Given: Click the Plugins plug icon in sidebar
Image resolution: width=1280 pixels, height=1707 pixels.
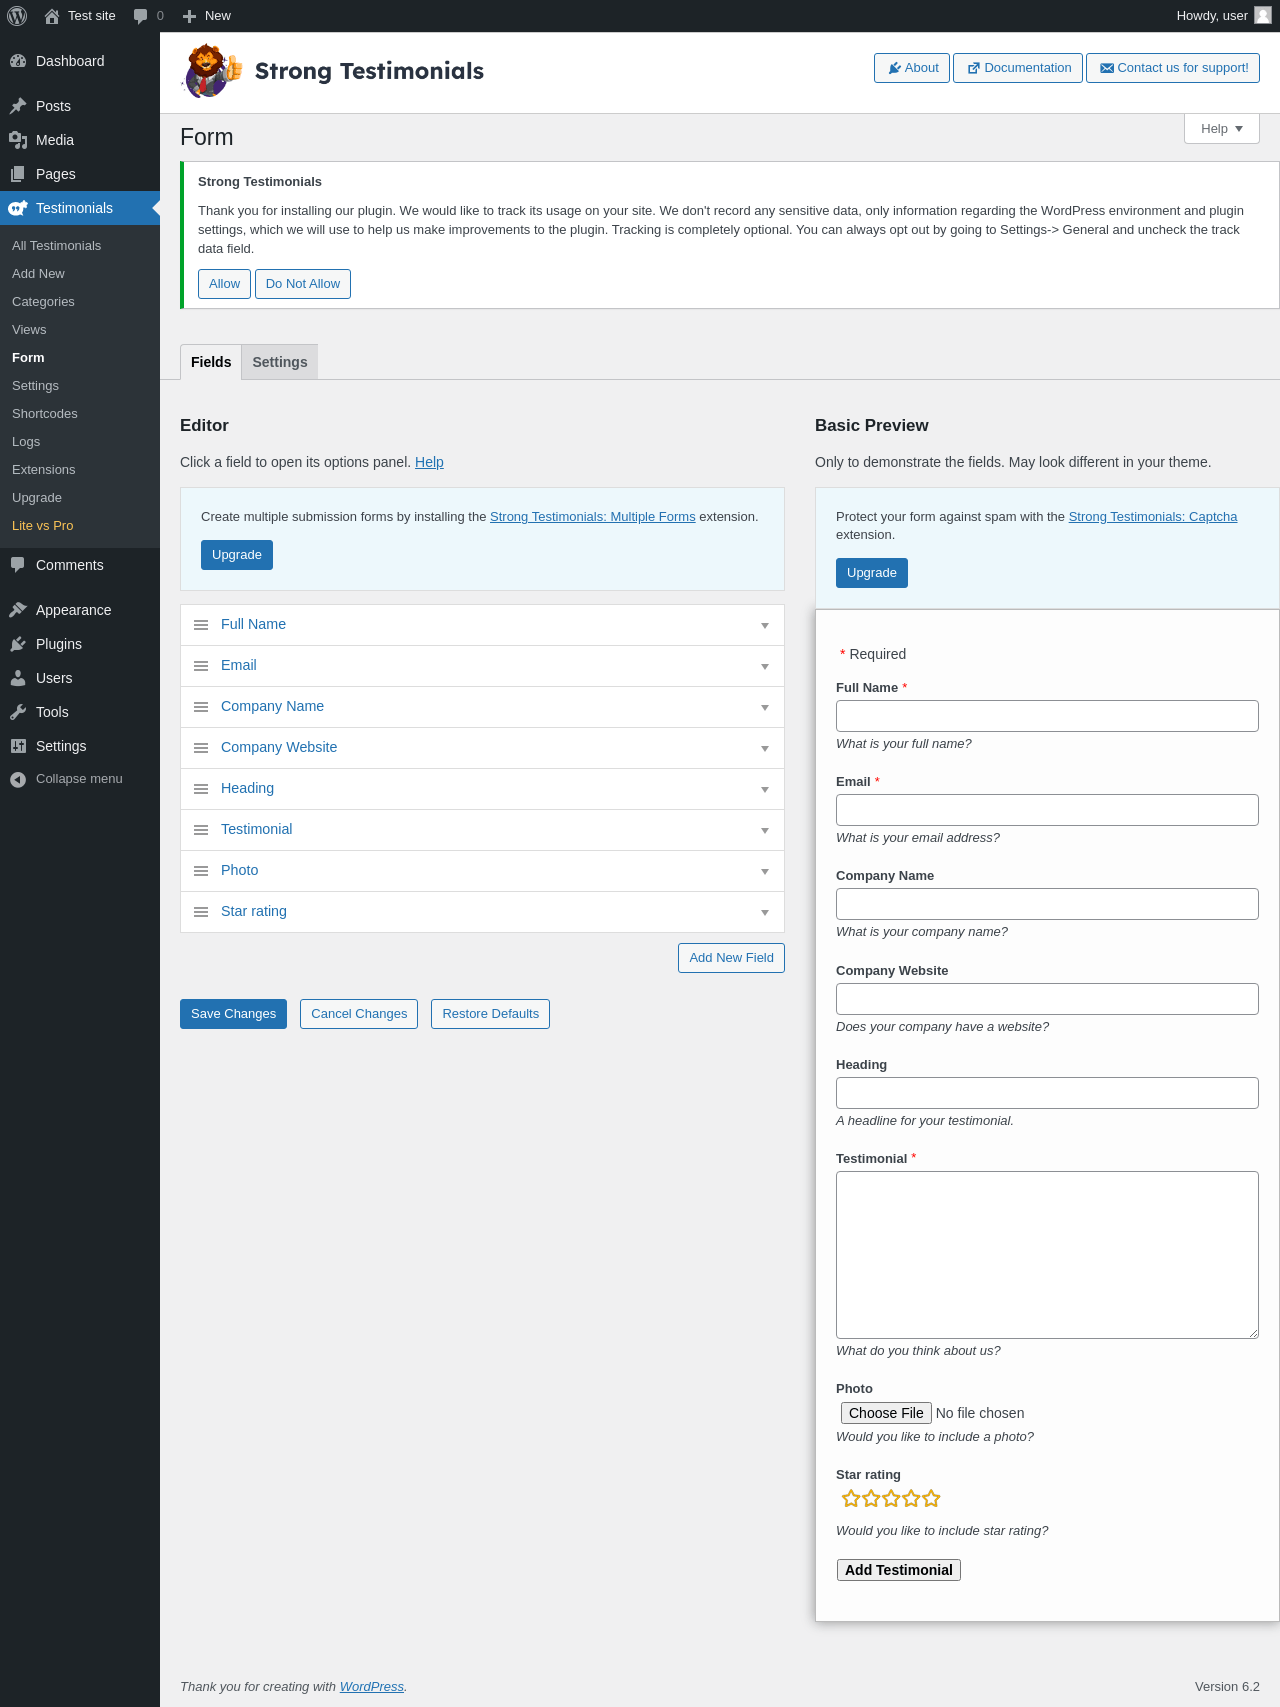Looking at the screenshot, I should coord(18,644).
